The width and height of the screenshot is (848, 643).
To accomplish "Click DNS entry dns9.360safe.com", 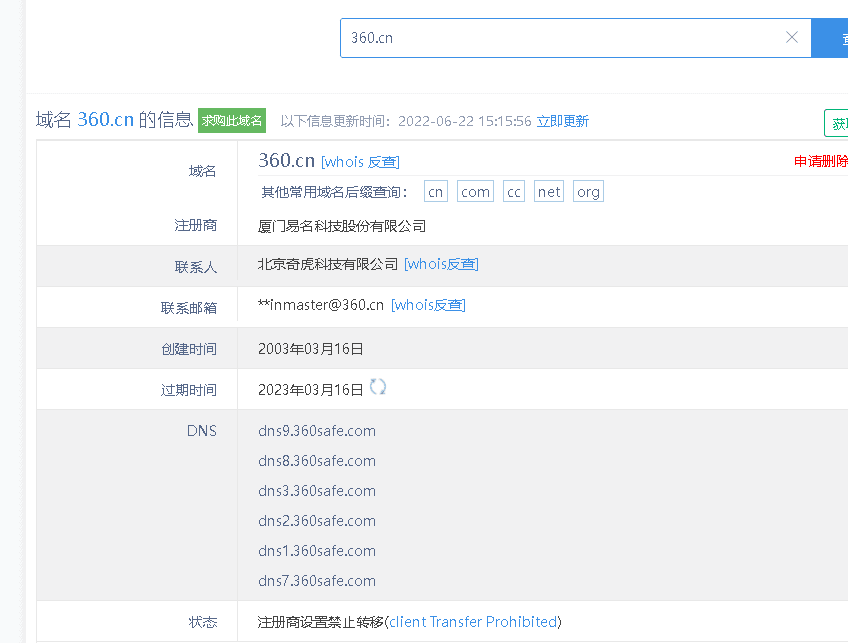I will point(317,431).
